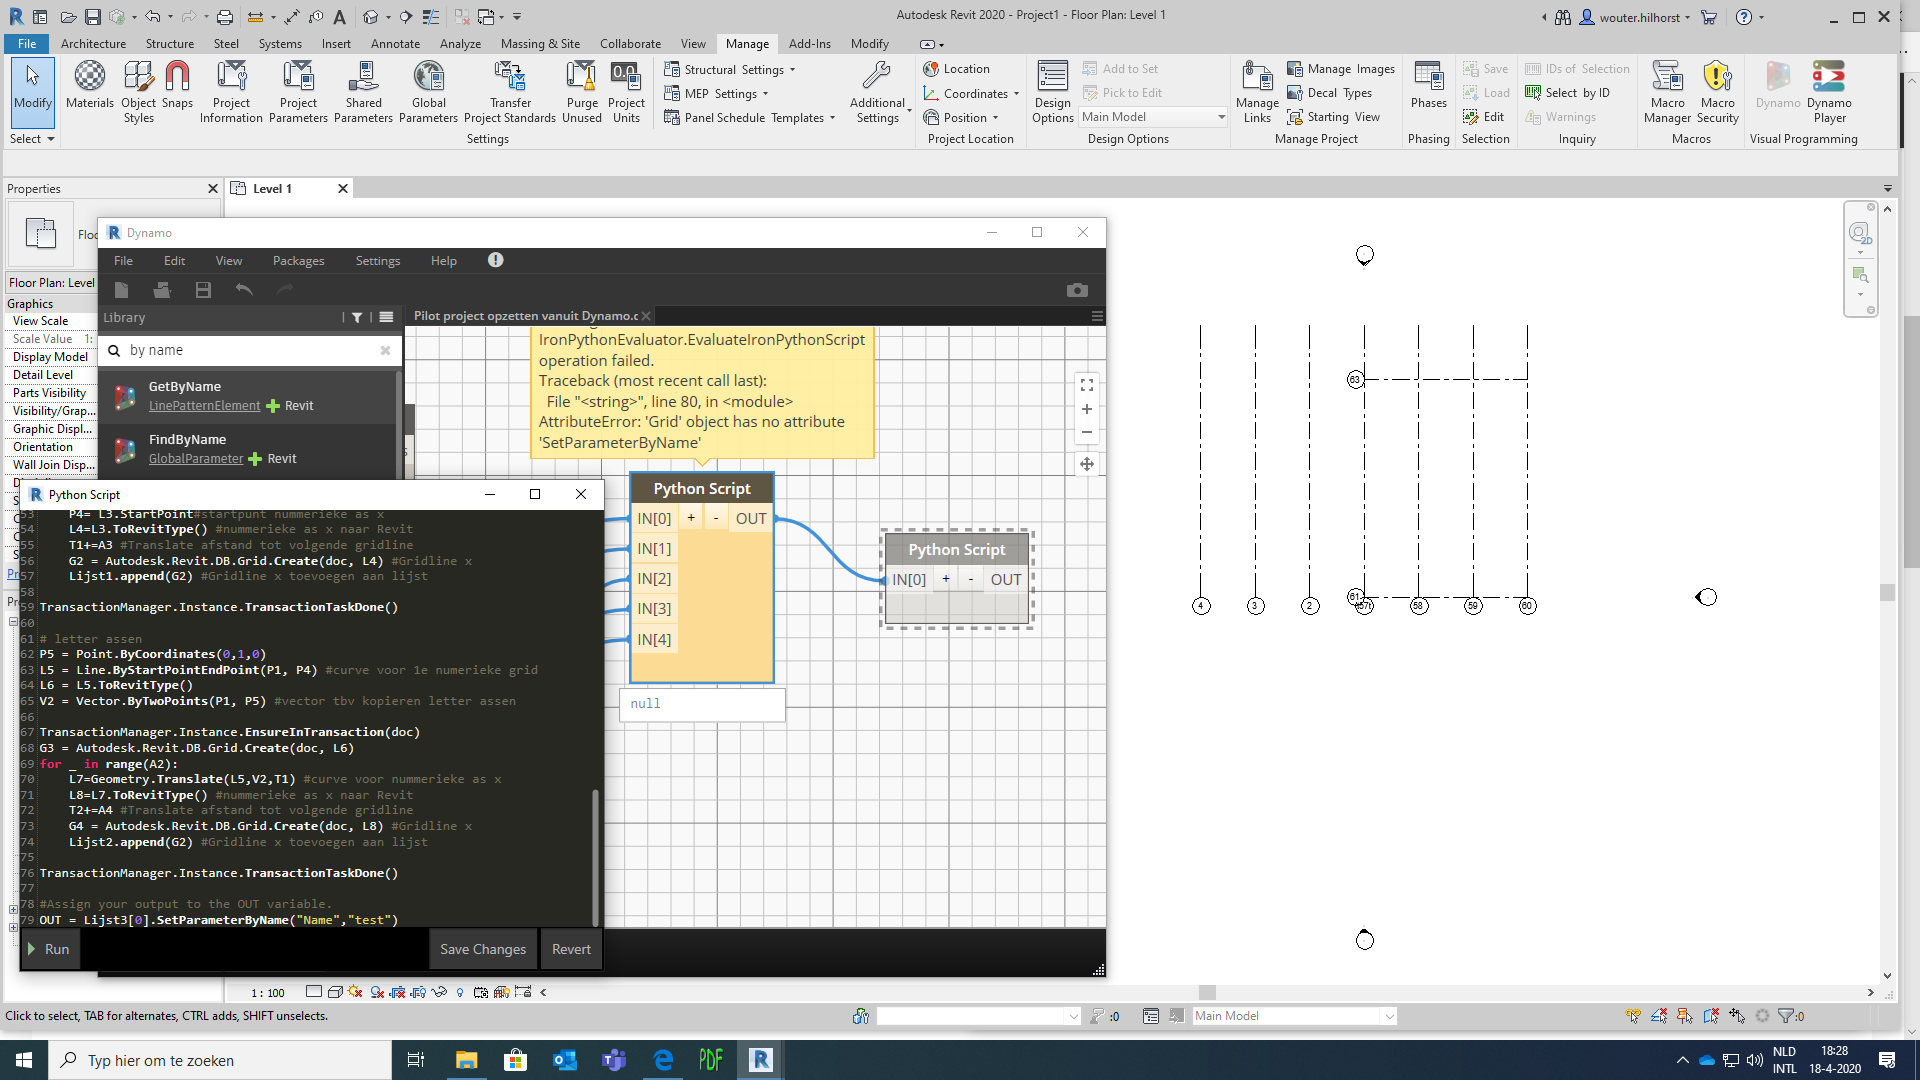Expand the Coordinates dropdown
This screenshot has width=1920, height=1080.
1016,94
